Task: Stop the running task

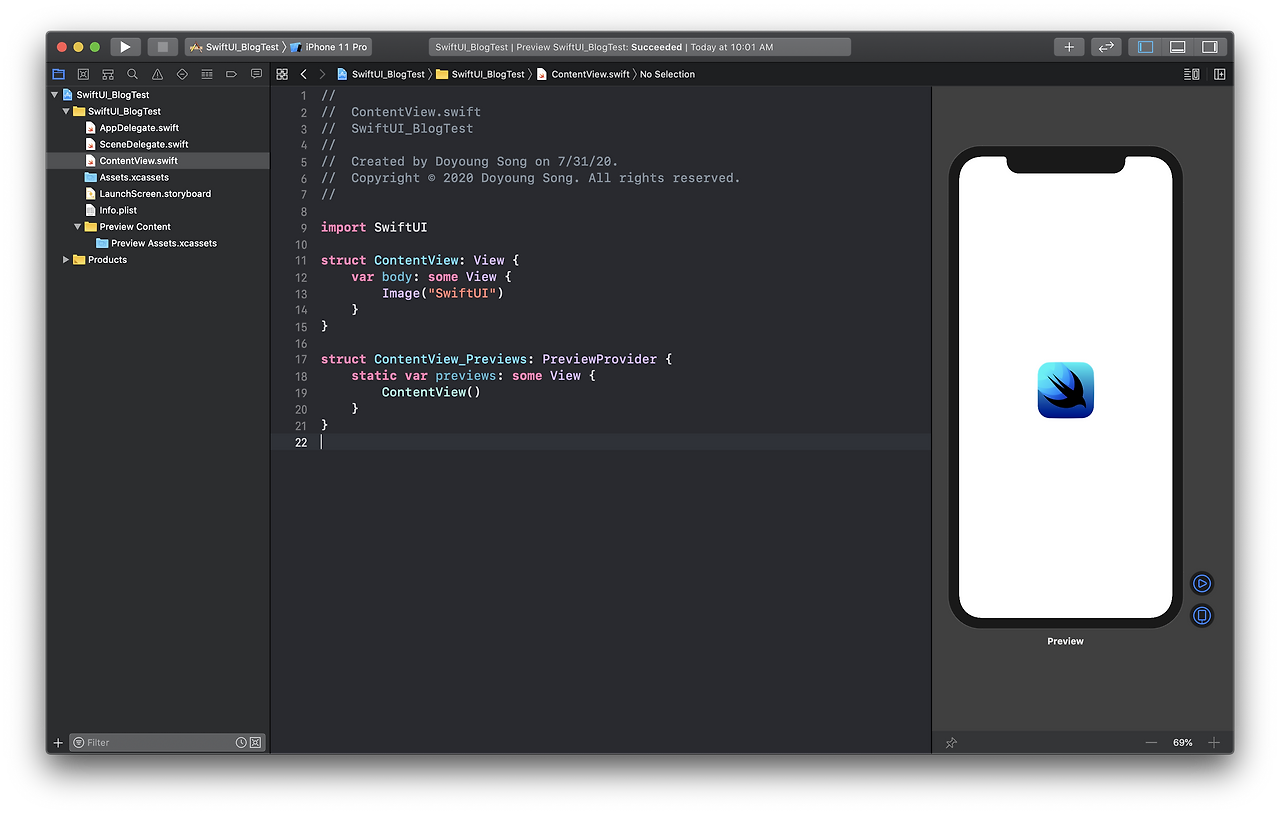Action: 162,47
